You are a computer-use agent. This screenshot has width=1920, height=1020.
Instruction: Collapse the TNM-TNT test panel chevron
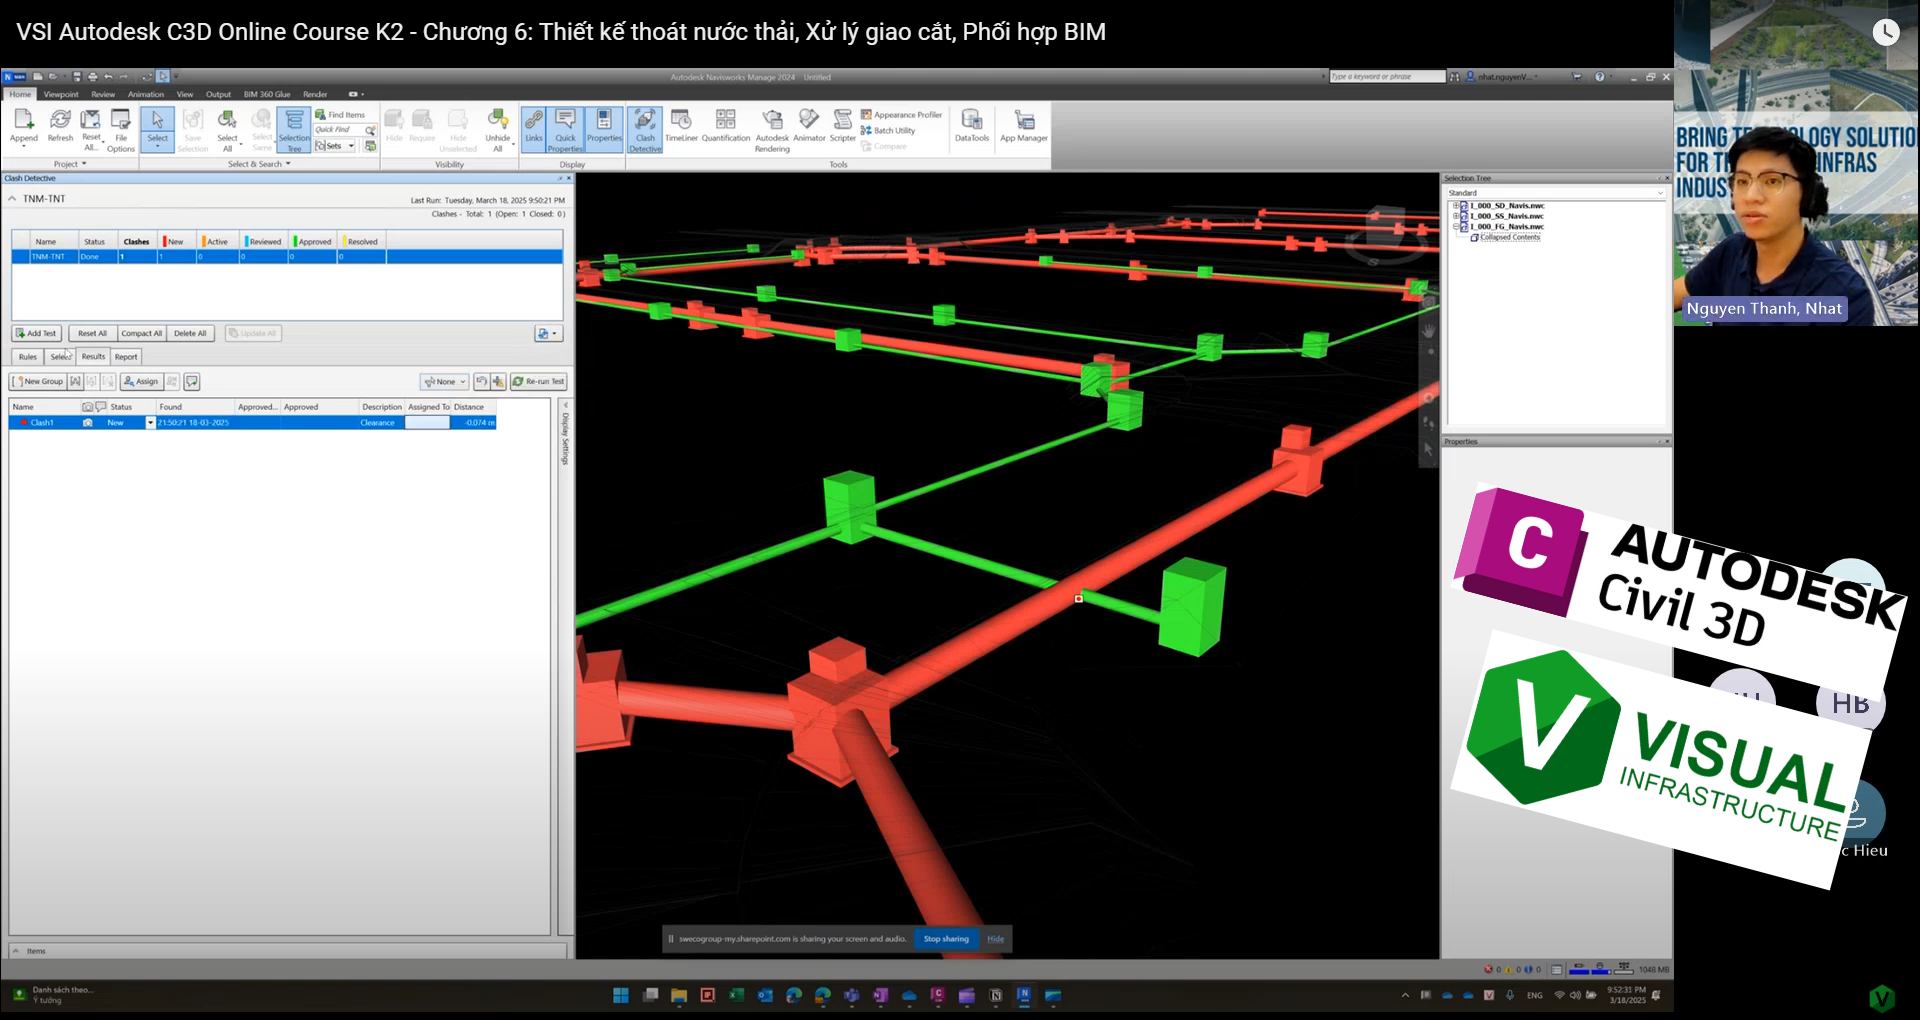[13, 199]
